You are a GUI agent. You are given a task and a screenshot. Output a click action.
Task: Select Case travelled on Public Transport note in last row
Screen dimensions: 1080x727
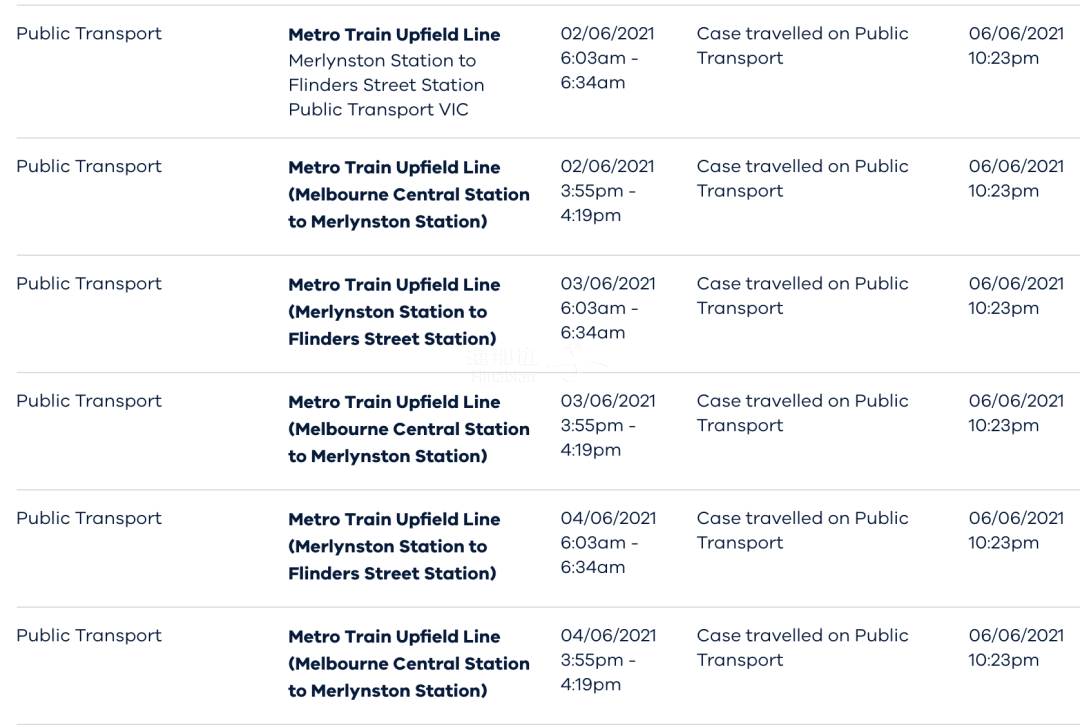click(802, 647)
